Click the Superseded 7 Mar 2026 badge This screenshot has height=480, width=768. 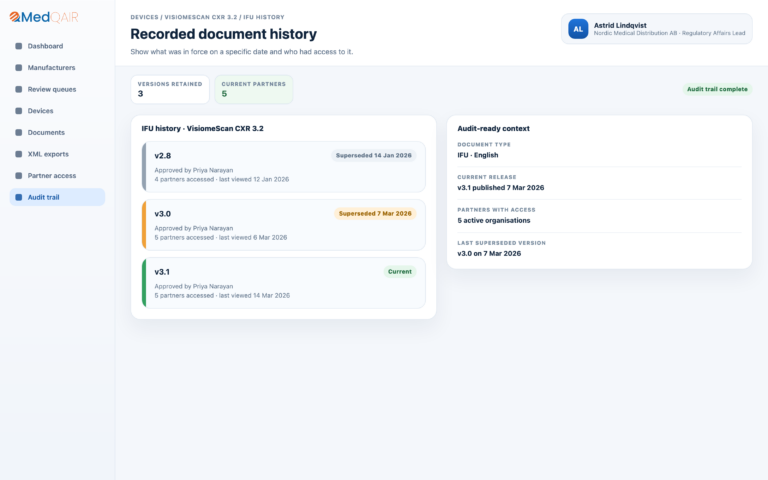[375, 214]
